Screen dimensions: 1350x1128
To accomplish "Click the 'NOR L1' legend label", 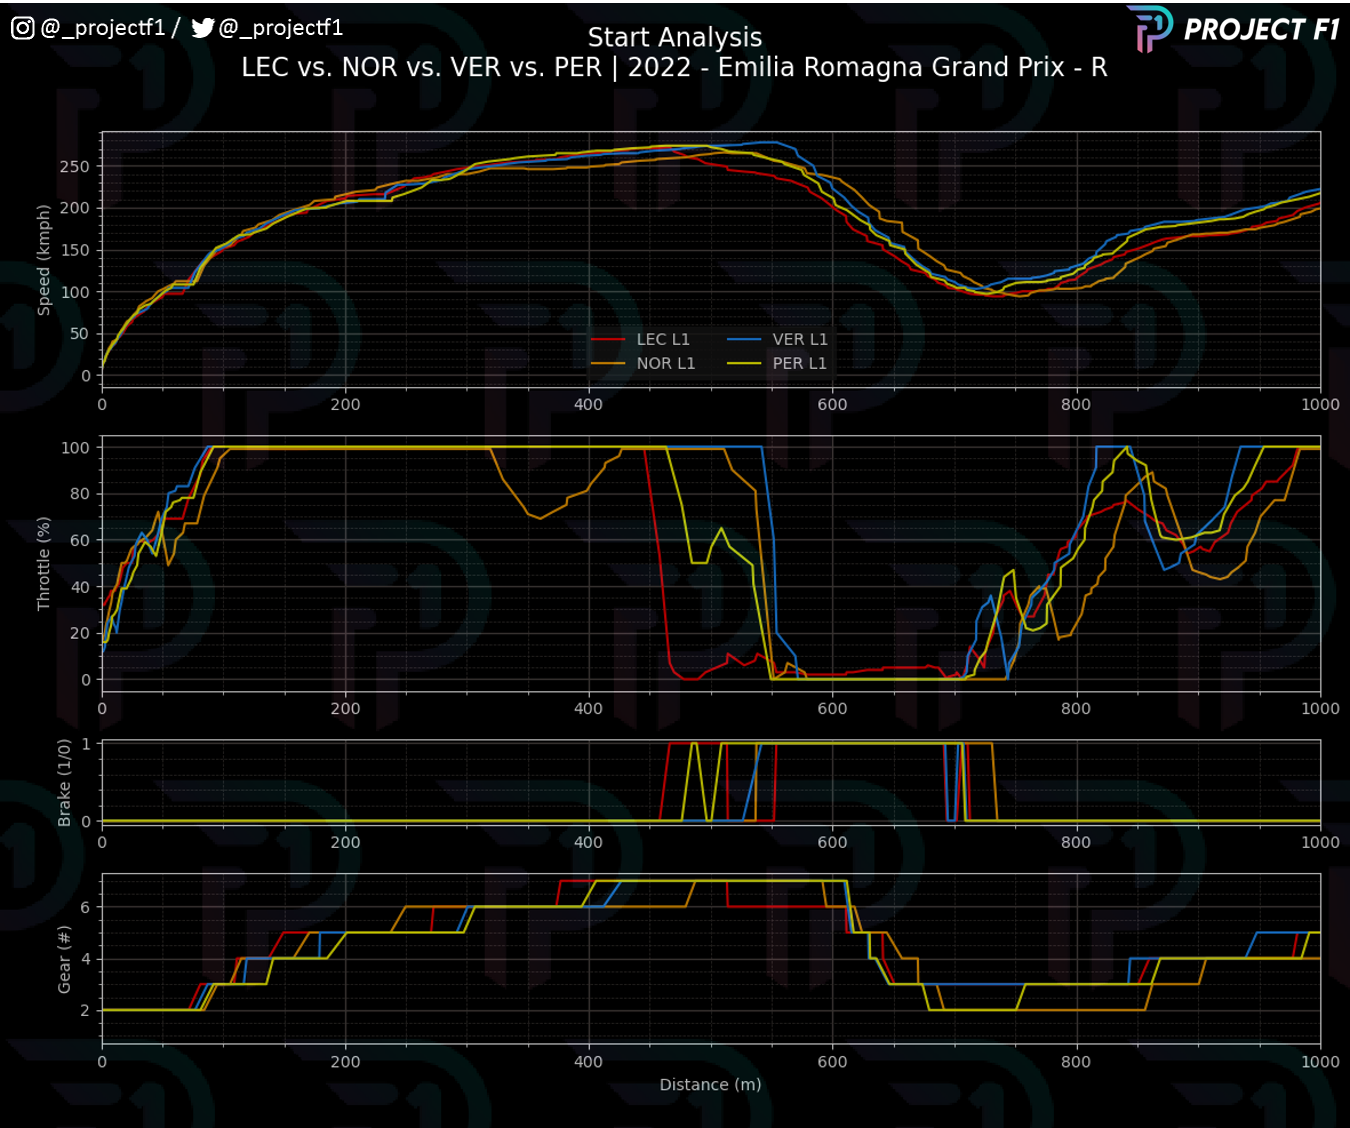I will [x=666, y=363].
